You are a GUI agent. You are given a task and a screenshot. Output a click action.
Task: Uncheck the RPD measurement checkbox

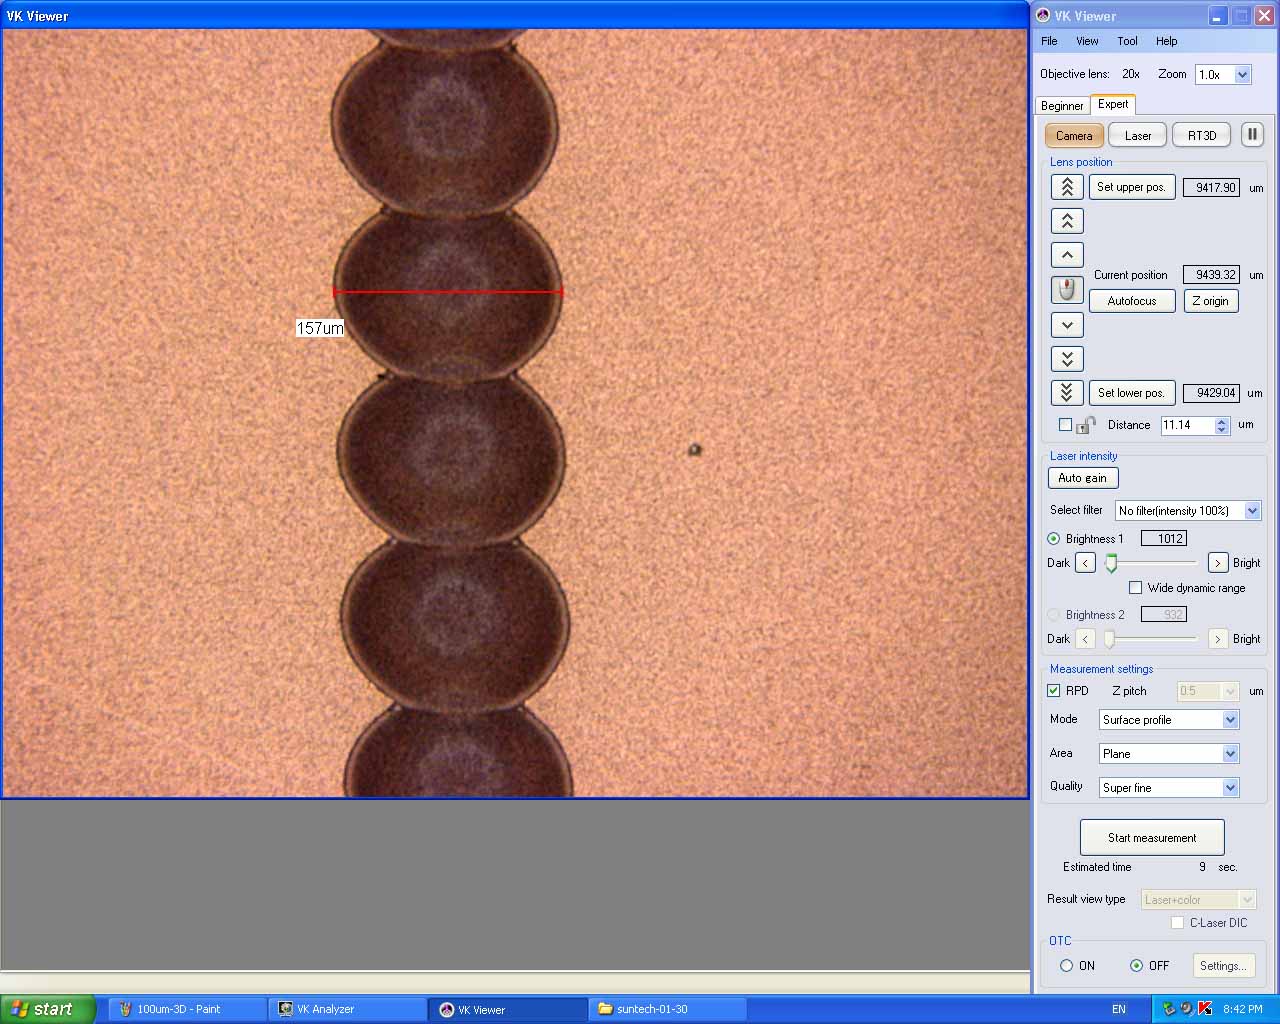[1054, 690]
